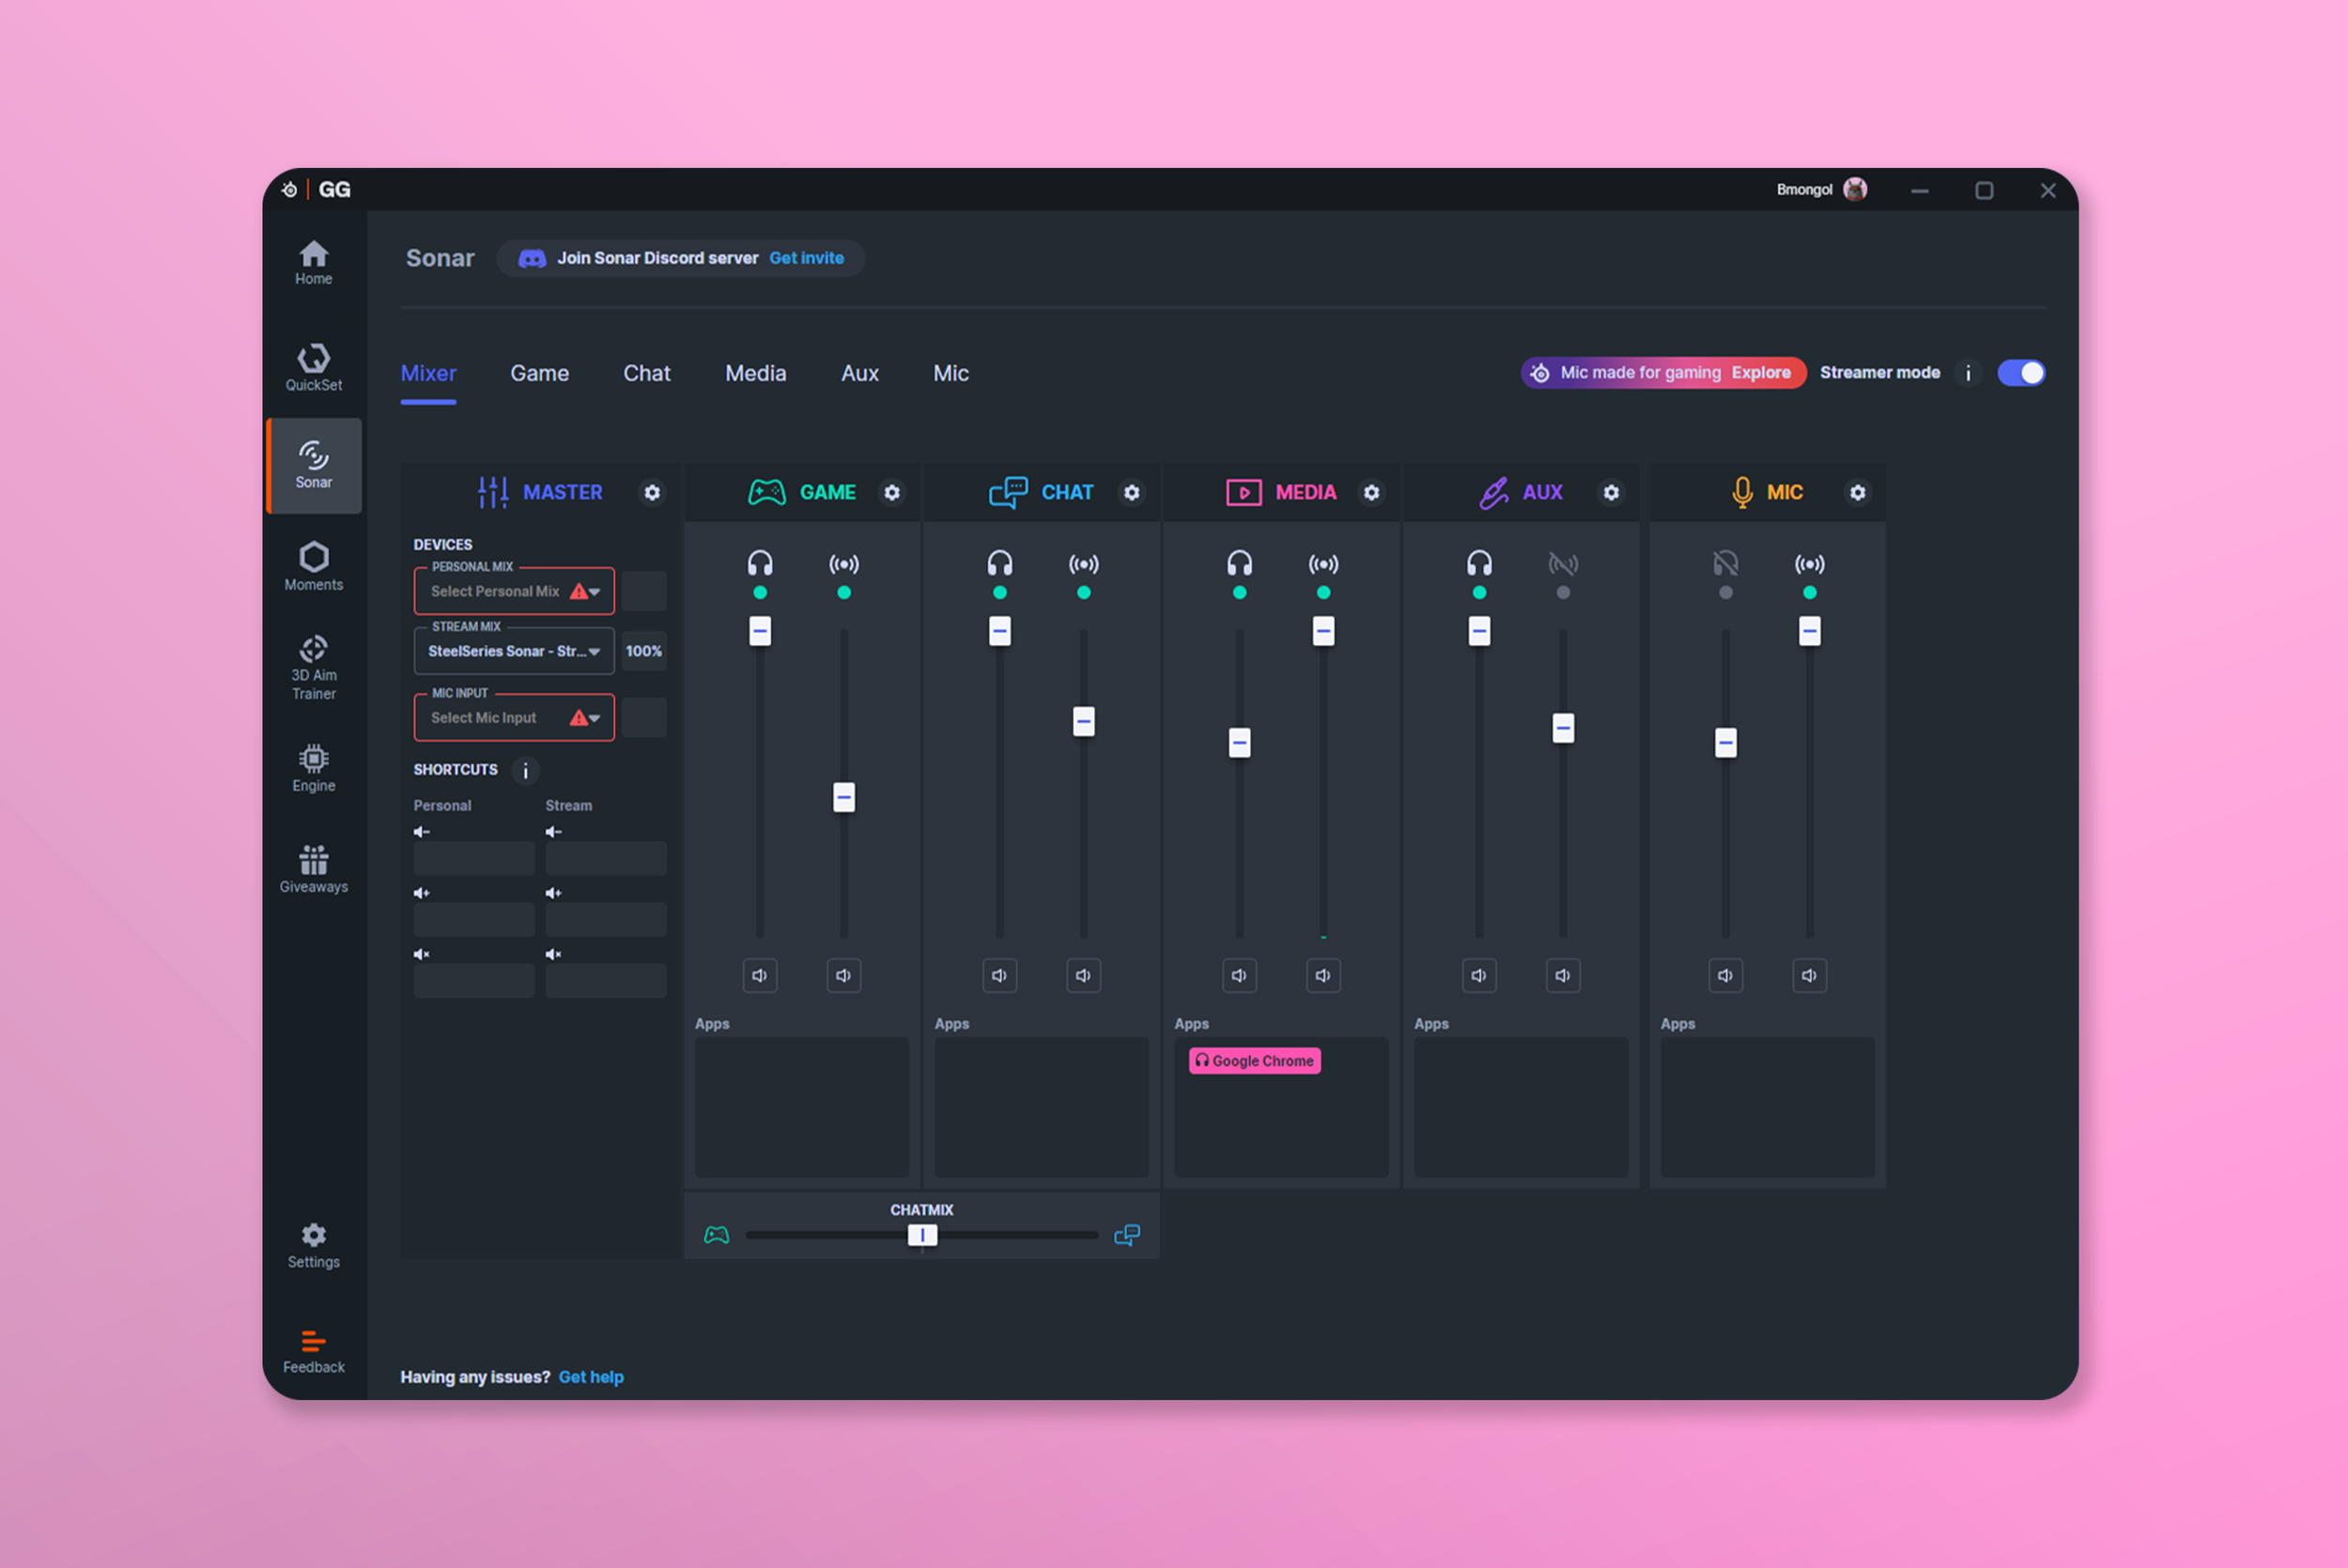Toggle the MIC headphone monitoring icon

pyautogui.click(x=1725, y=564)
